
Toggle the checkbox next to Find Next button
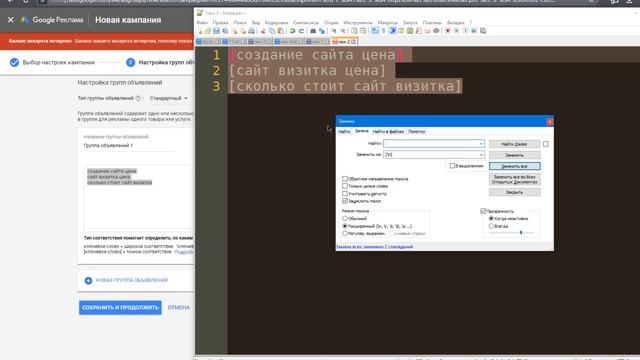[x=546, y=144]
